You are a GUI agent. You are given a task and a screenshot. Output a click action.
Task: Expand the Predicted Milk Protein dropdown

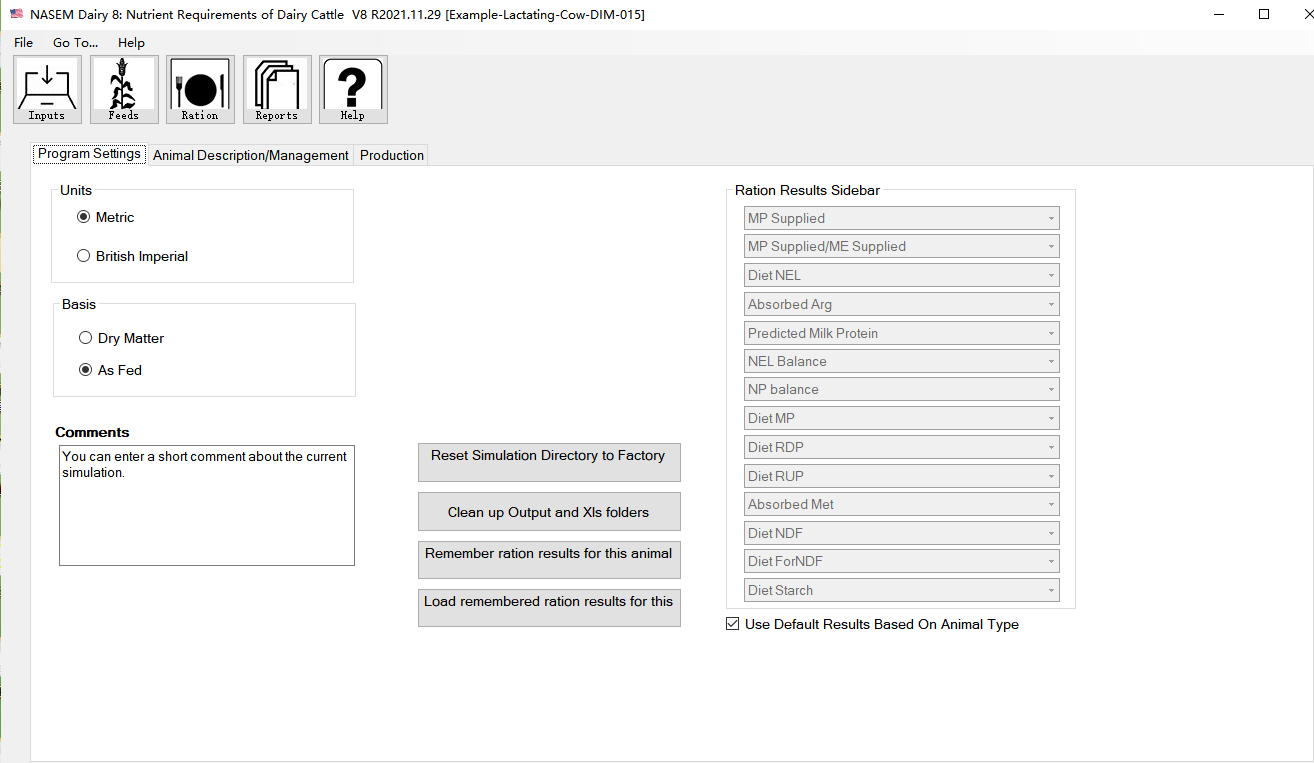[x=902, y=333]
